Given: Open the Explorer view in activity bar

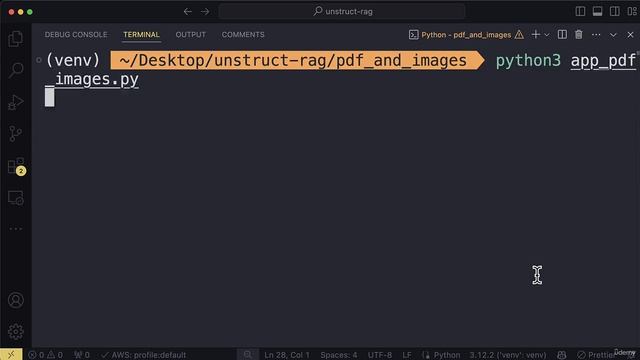Looking at the screenshot, I should (16, 39).
